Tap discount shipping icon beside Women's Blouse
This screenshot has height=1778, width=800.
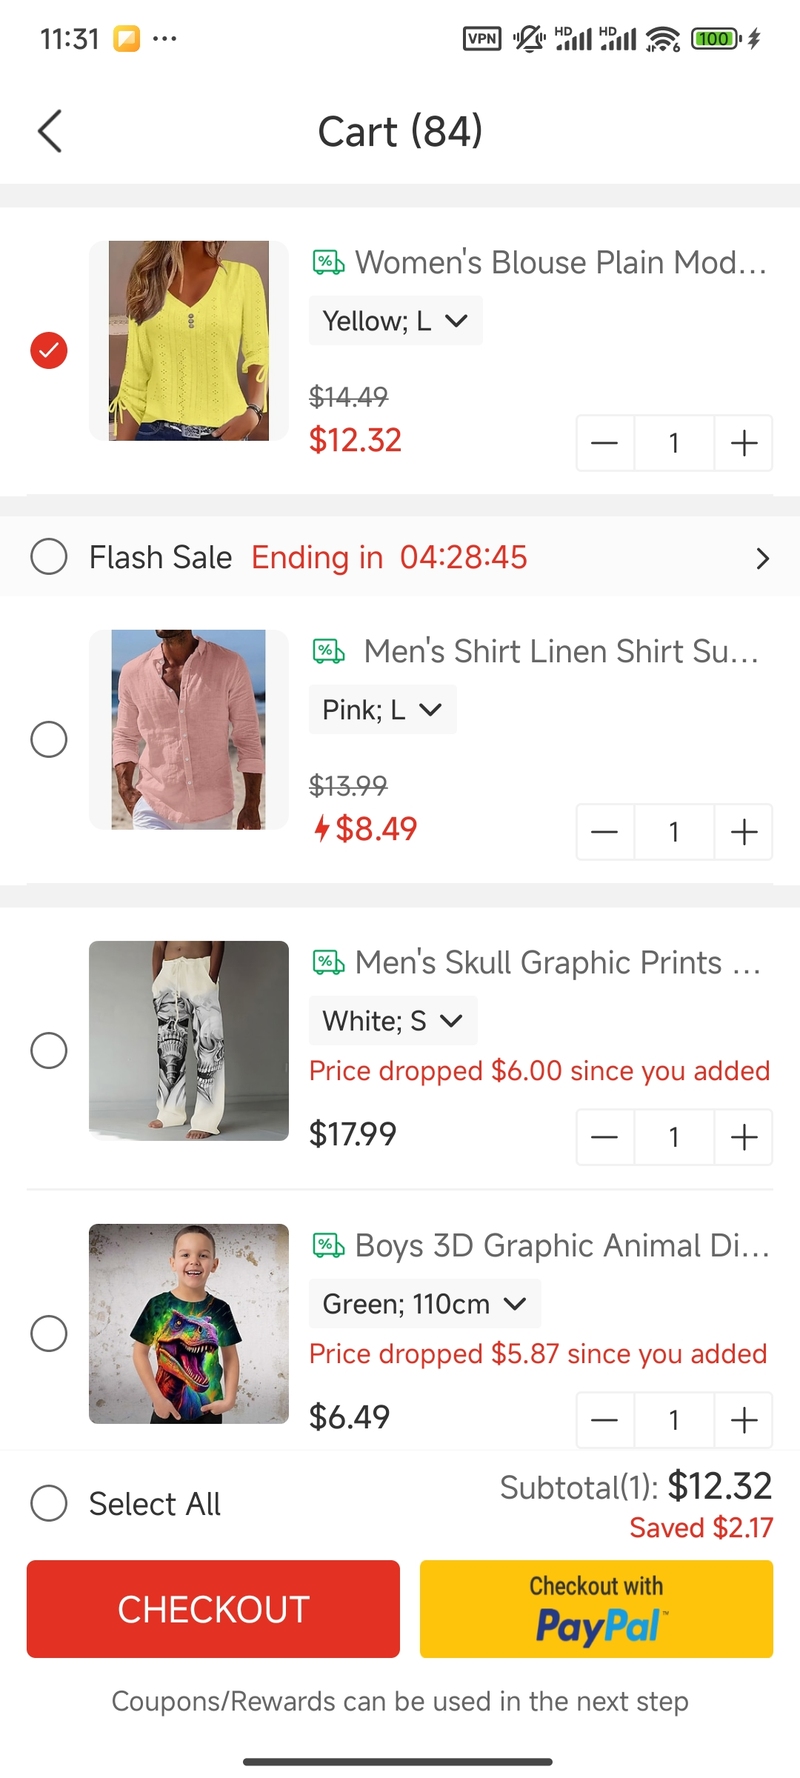coord(329,263)
